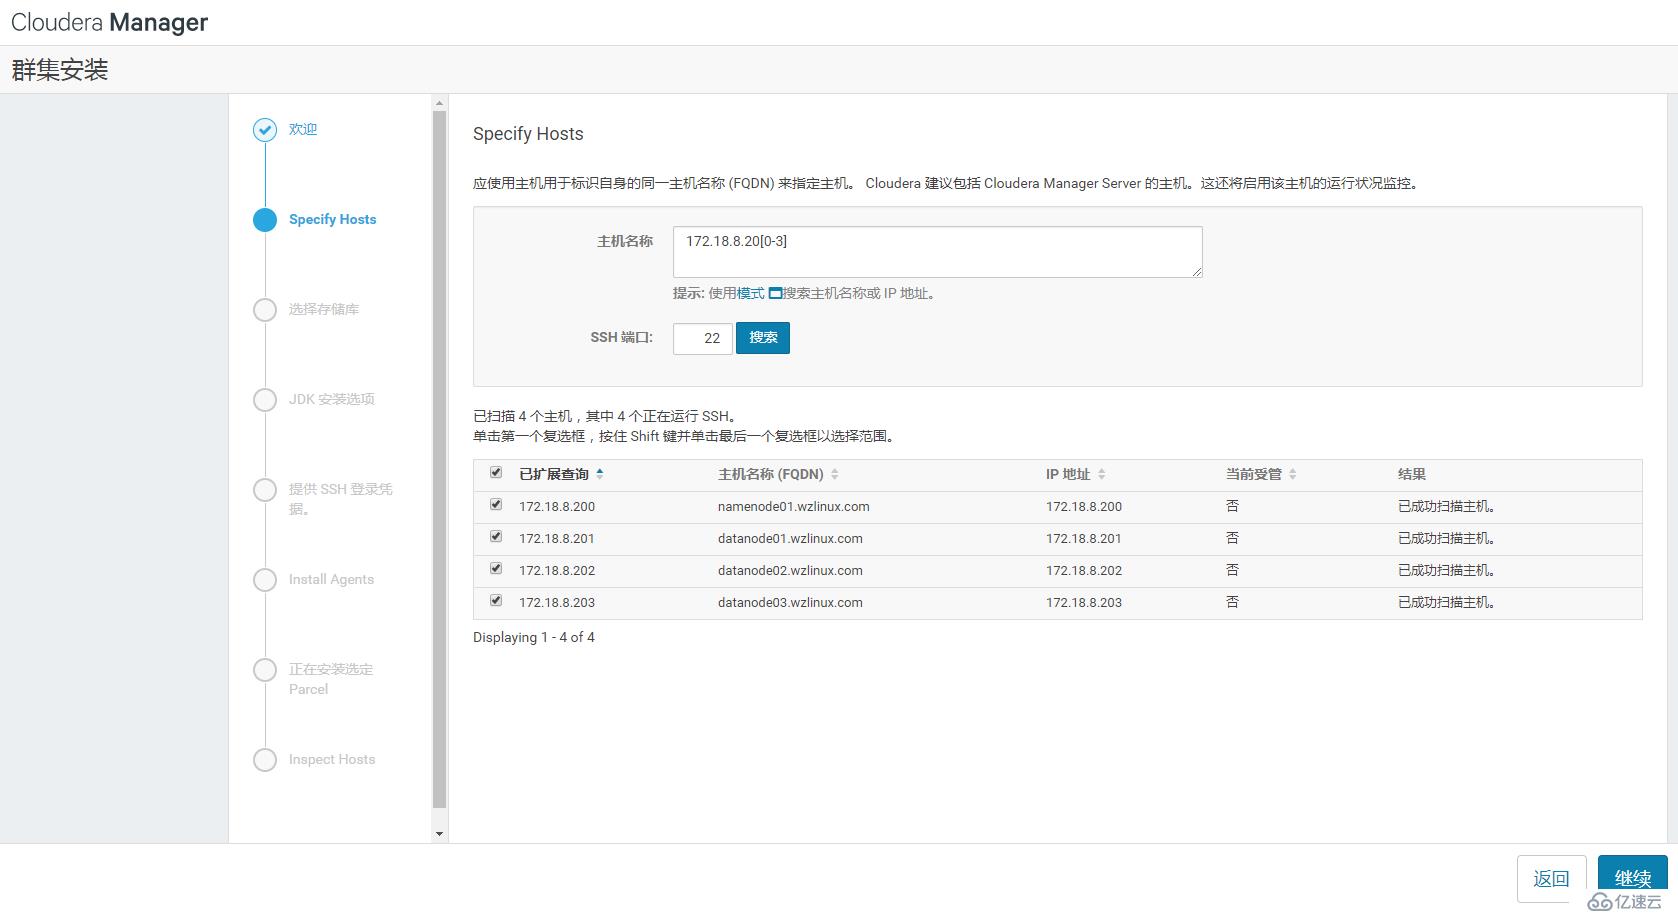Viewport: 1678px width, 914px height.
Task: Open the pattern help icon beside 模式
Action: coord(775,294)
